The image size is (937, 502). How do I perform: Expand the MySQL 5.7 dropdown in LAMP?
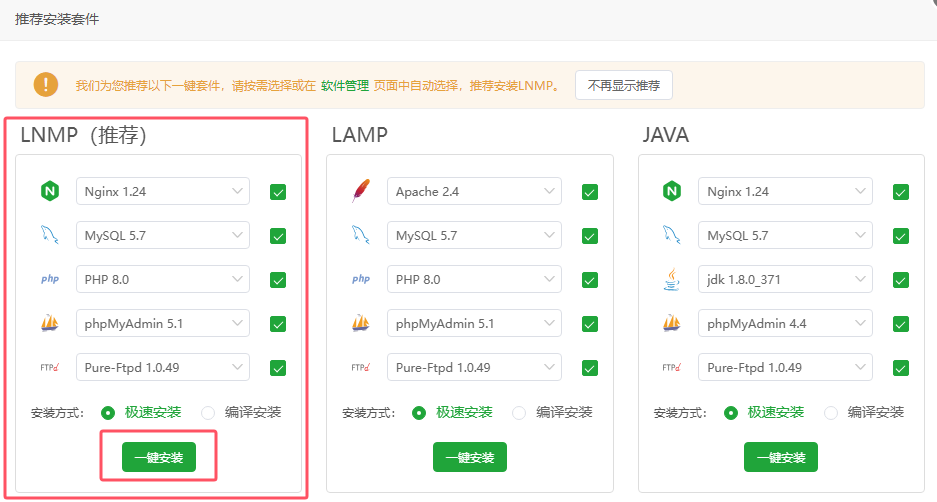(x=475, y=236)
